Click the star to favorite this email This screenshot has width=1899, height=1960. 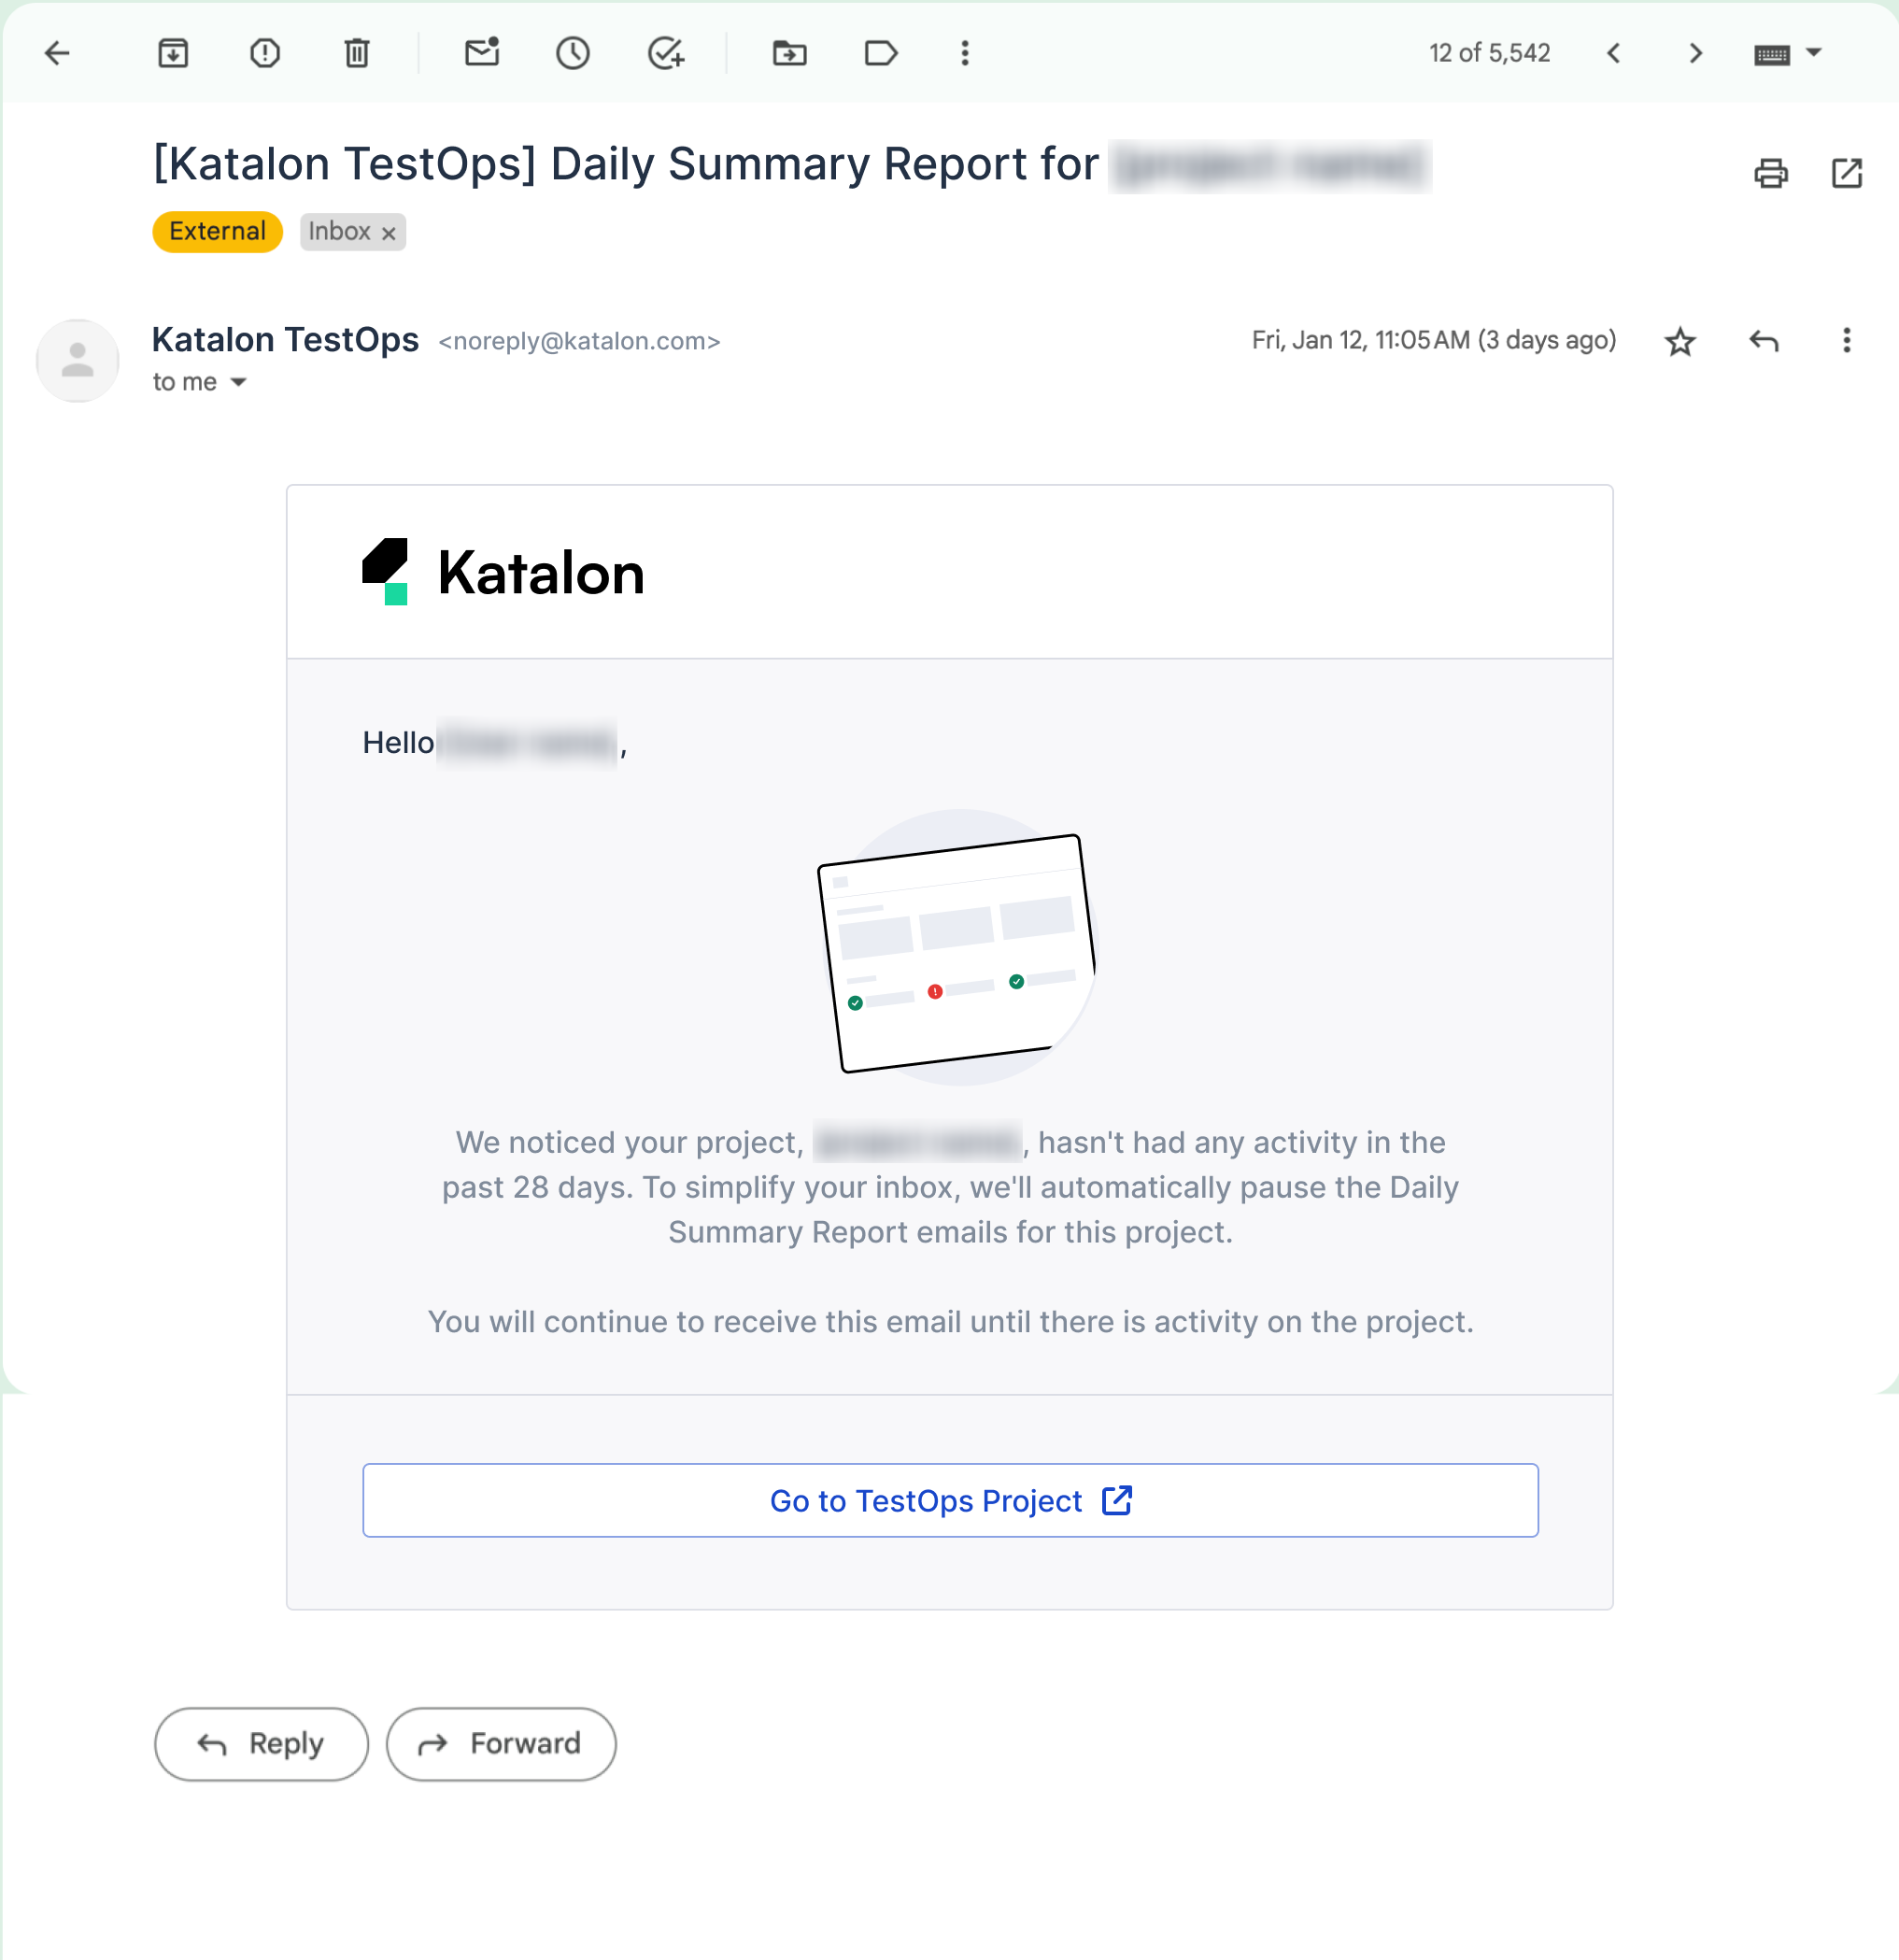1680,341
